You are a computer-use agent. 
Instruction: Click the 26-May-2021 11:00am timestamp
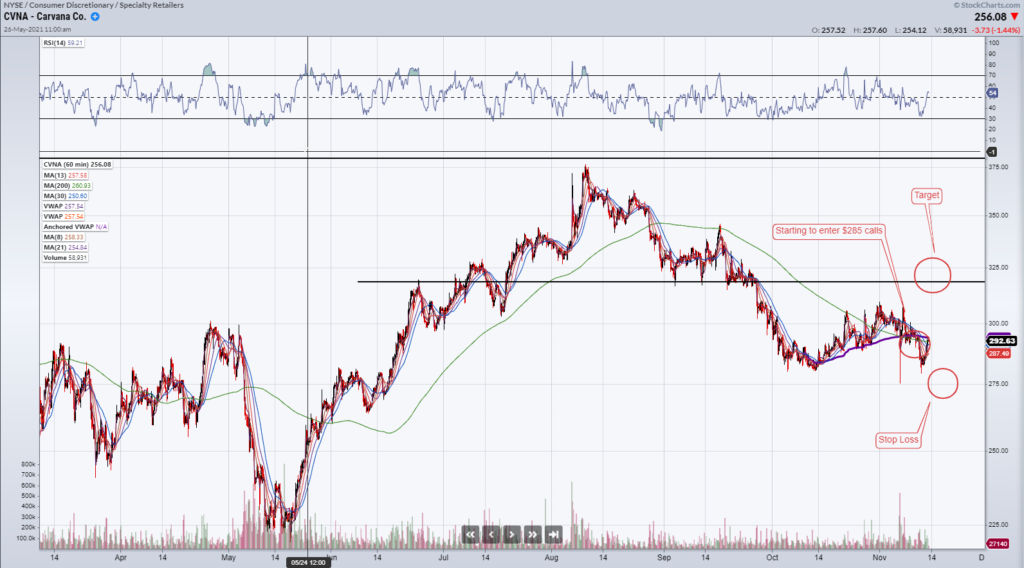tap(38, 29)
